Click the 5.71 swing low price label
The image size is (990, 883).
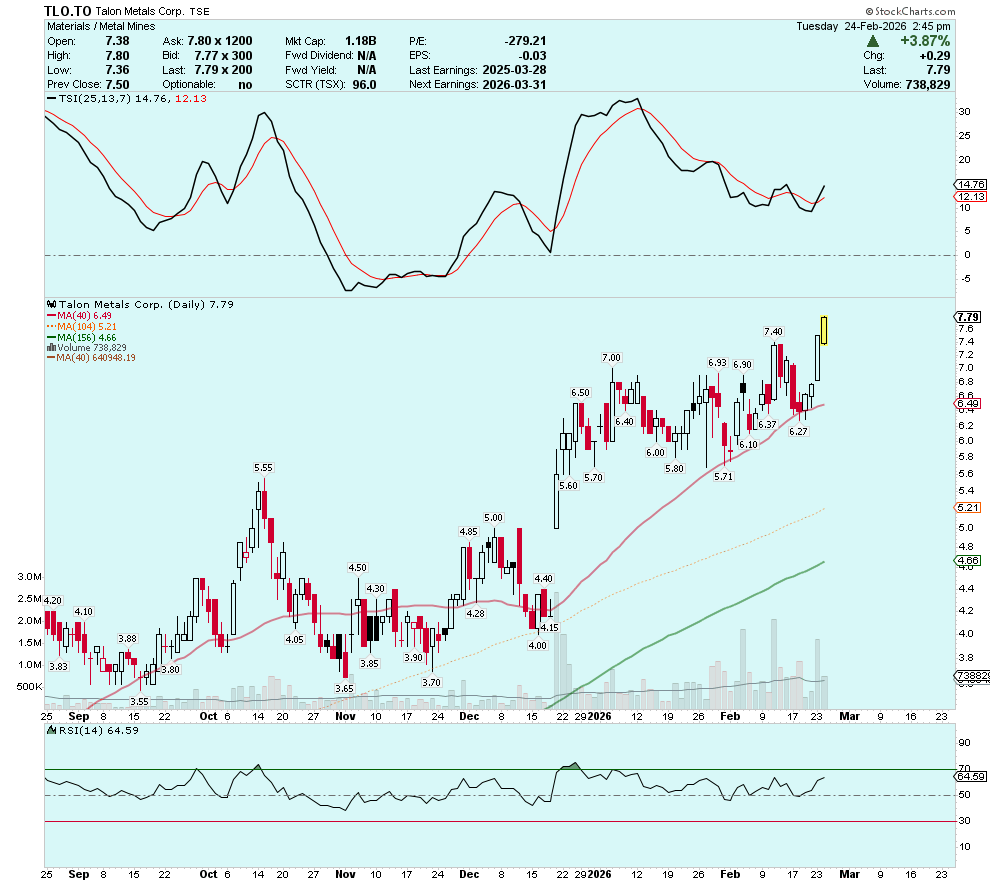pyautogui.click(x=724, y=477)
